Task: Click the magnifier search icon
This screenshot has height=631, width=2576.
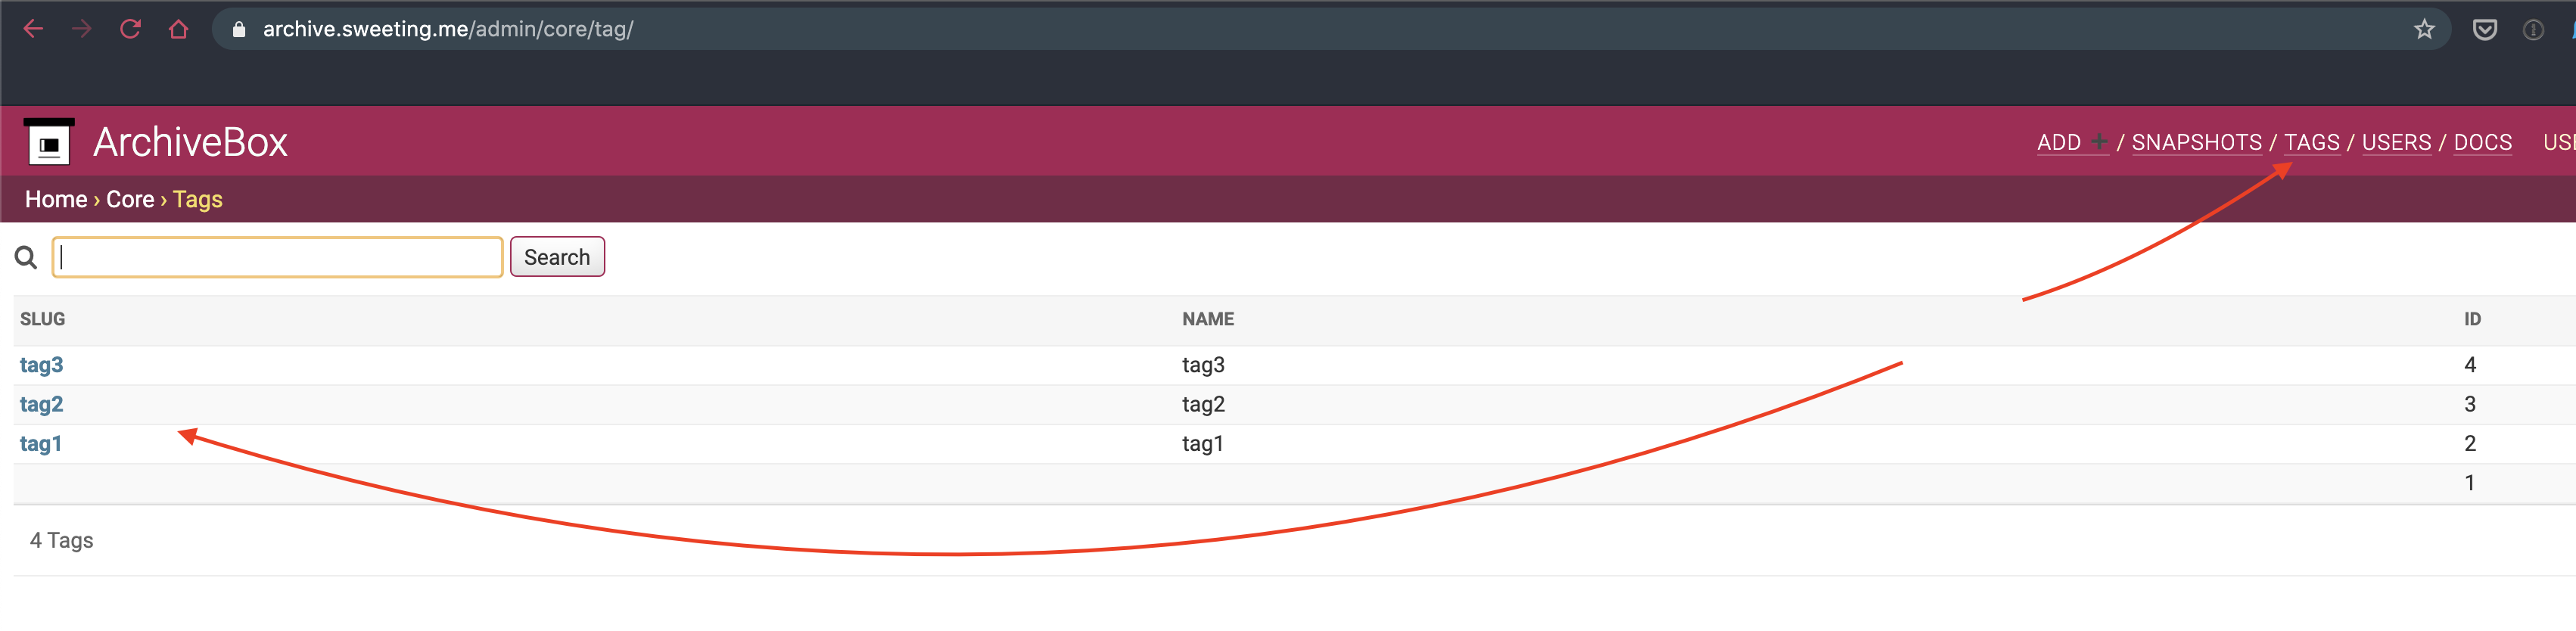Action: [x=26, y=258]
